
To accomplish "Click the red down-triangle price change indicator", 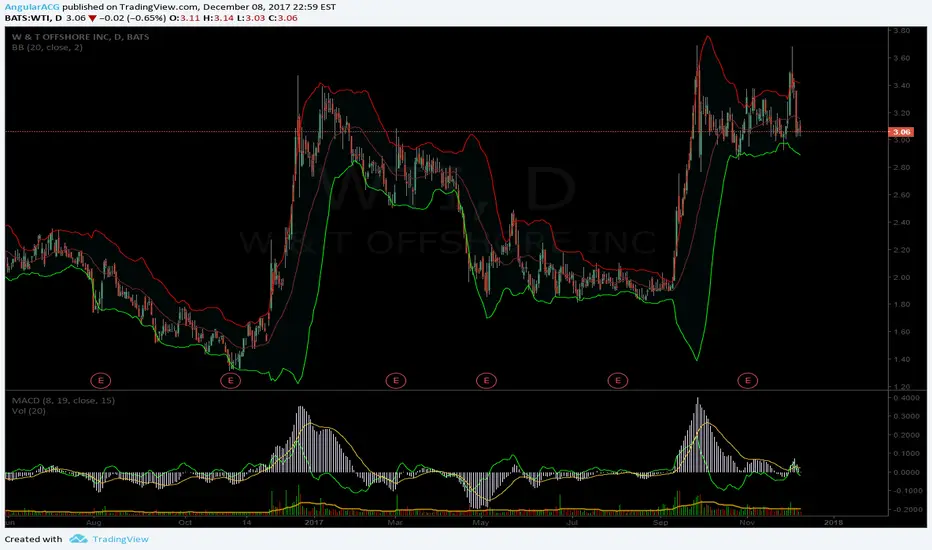I will tap(92, 18).
